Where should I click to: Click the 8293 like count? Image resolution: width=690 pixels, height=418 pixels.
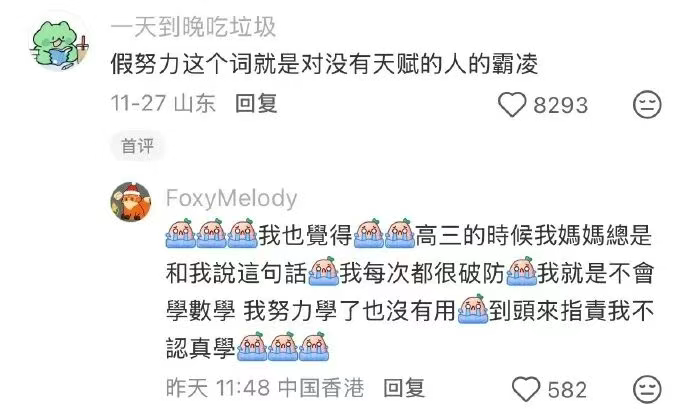point(561,105)
